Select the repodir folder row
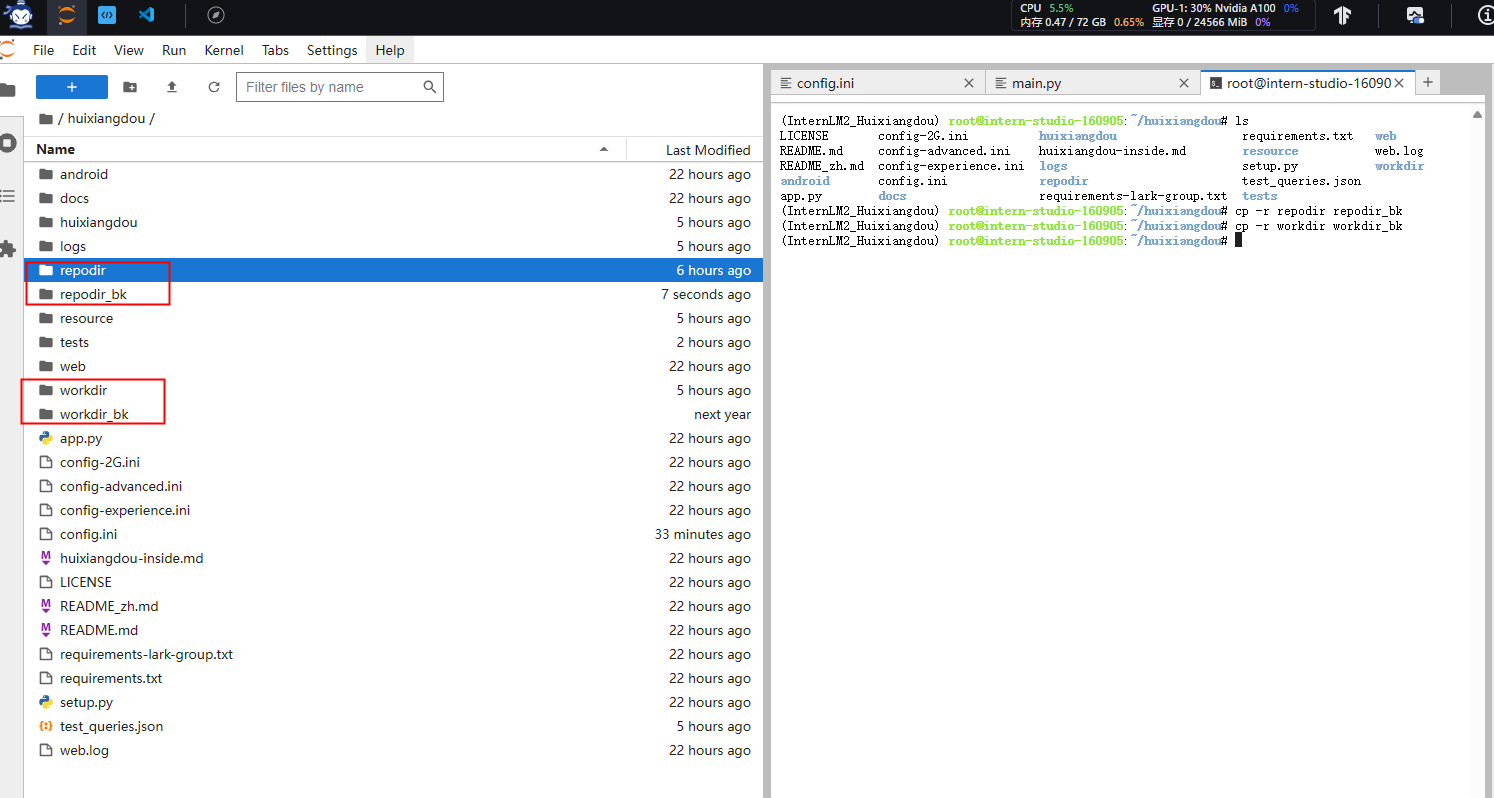Image resolution: width=1494 pixels, height=798 pixels. 395,270
